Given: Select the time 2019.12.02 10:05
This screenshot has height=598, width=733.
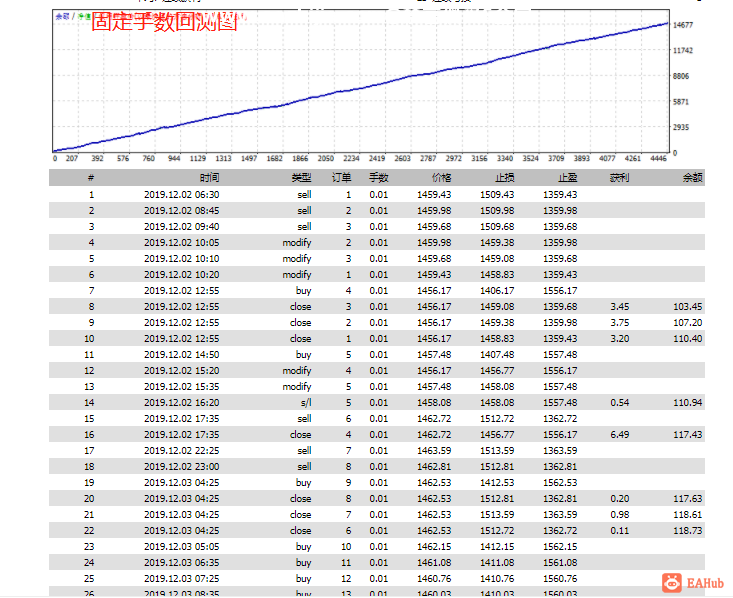Looking at the screenshot, I should 181,243.
